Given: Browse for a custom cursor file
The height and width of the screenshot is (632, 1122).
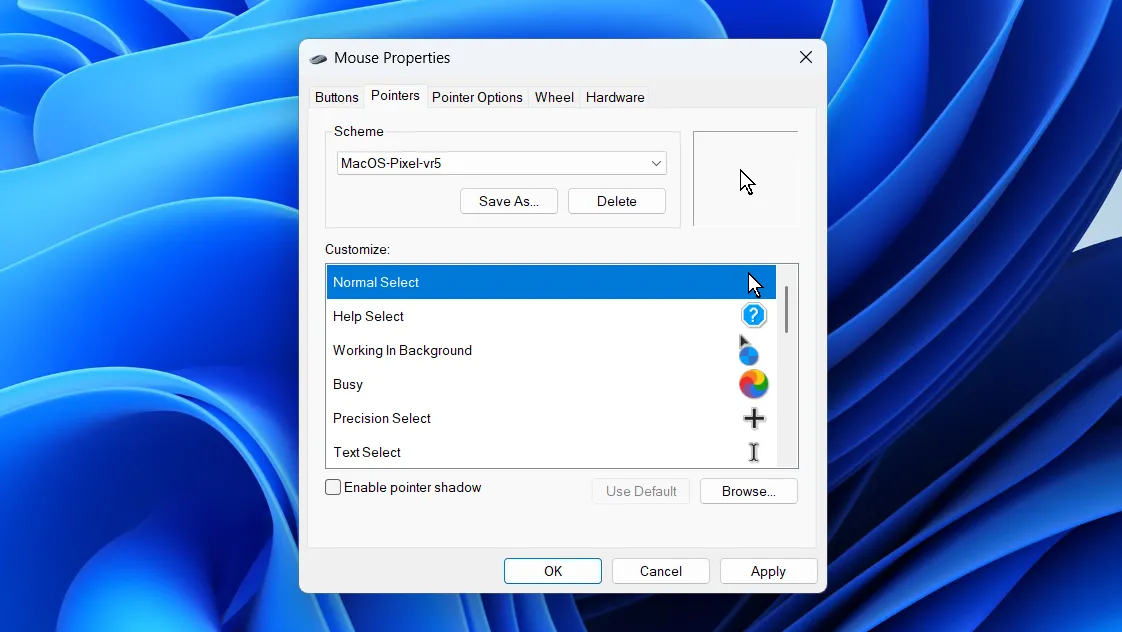Looking at the screenshot, I should 748,491.
